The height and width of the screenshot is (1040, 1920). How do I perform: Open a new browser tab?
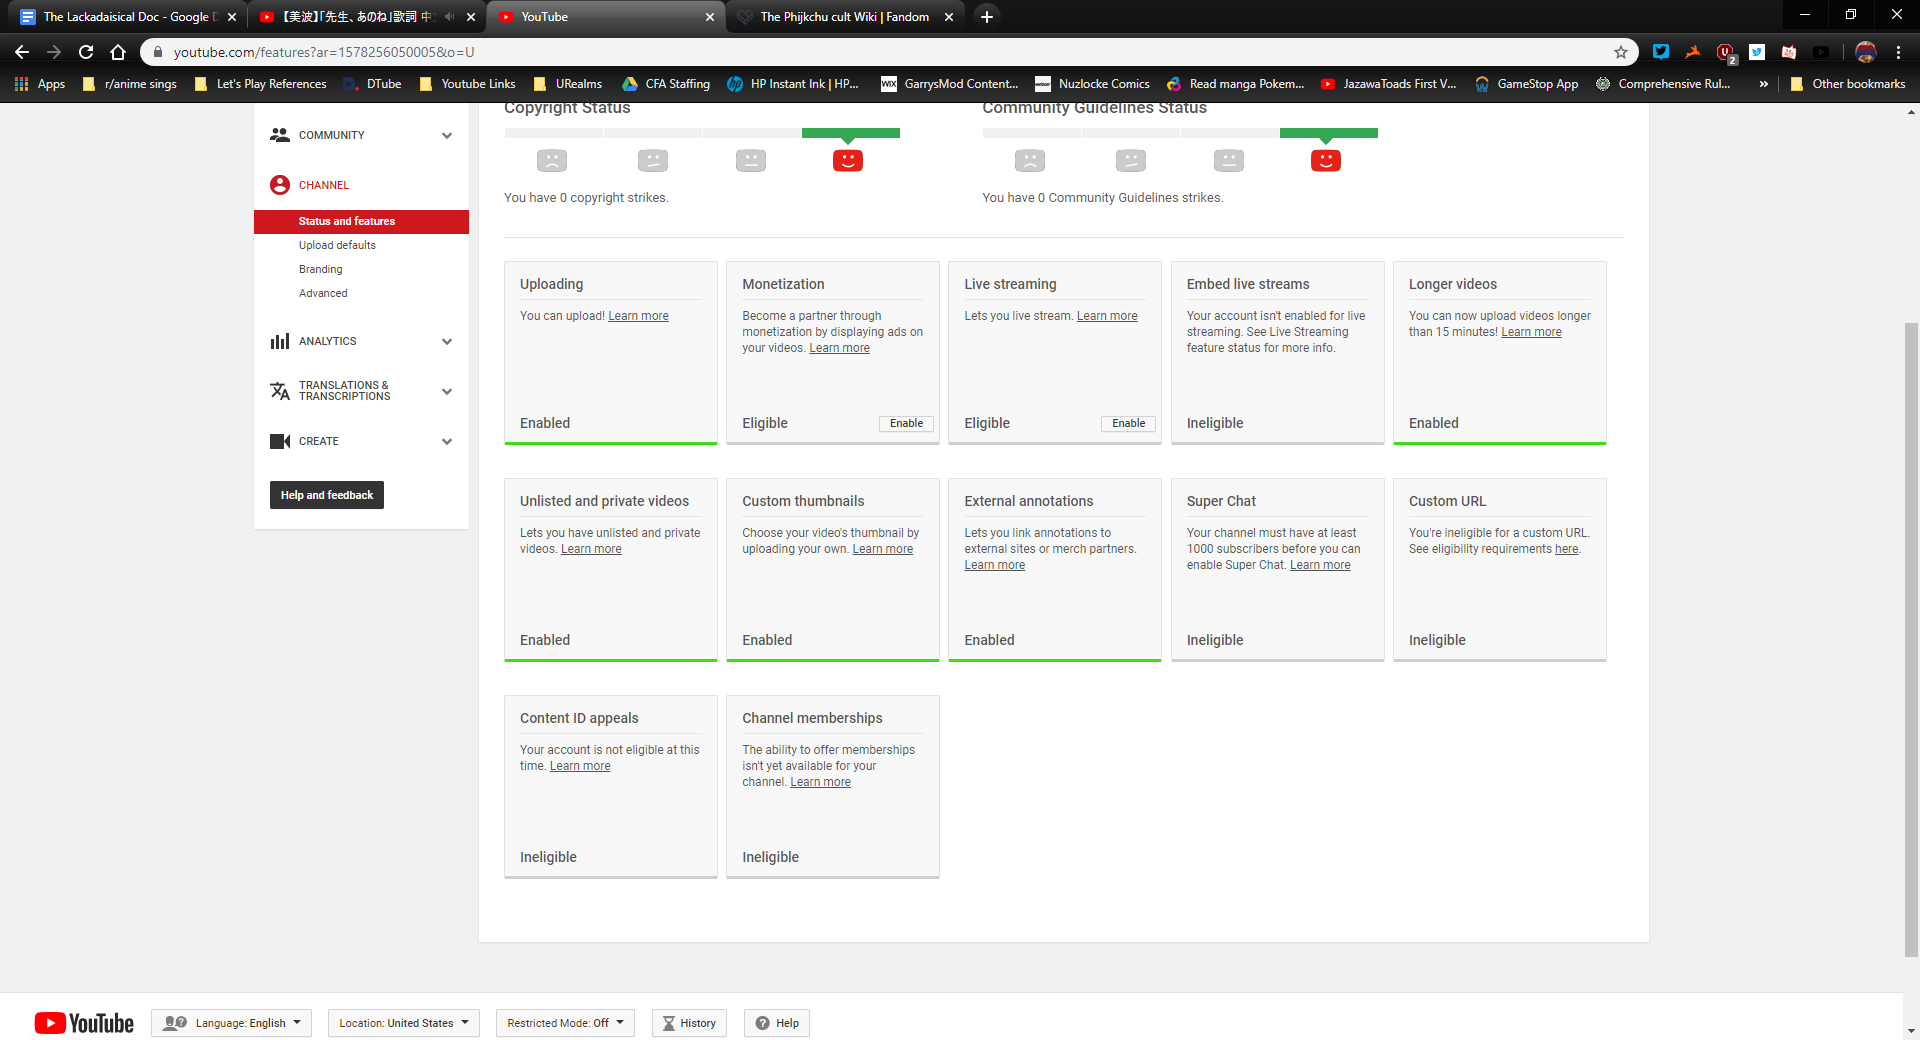(x=986, y=17)
